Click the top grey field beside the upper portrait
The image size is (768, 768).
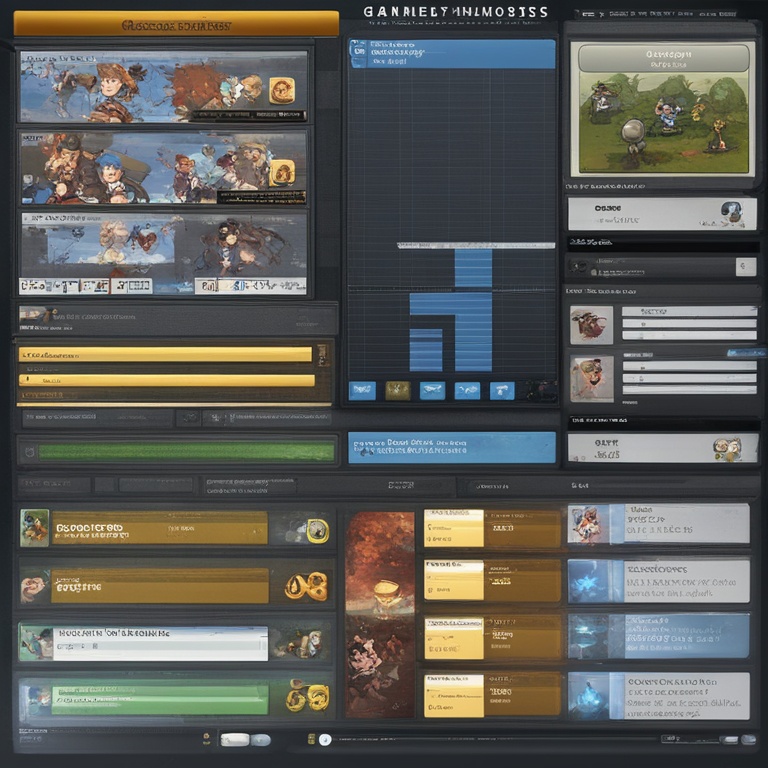click(x=689, y=311)
